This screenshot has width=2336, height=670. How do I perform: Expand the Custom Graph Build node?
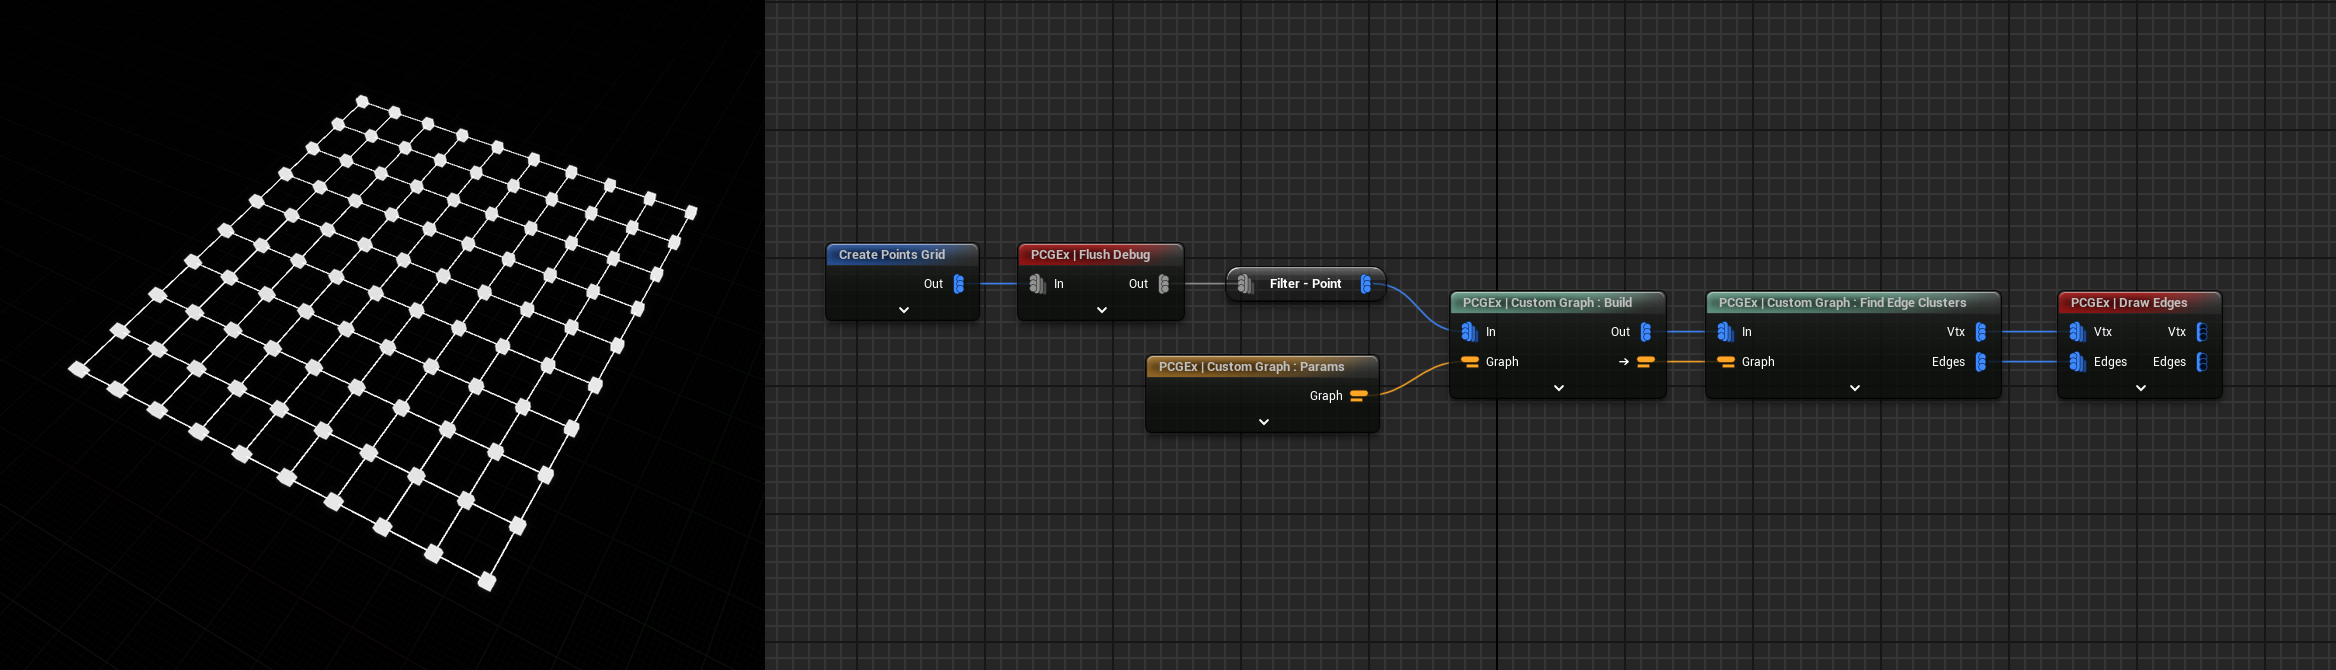(1558, 388)
